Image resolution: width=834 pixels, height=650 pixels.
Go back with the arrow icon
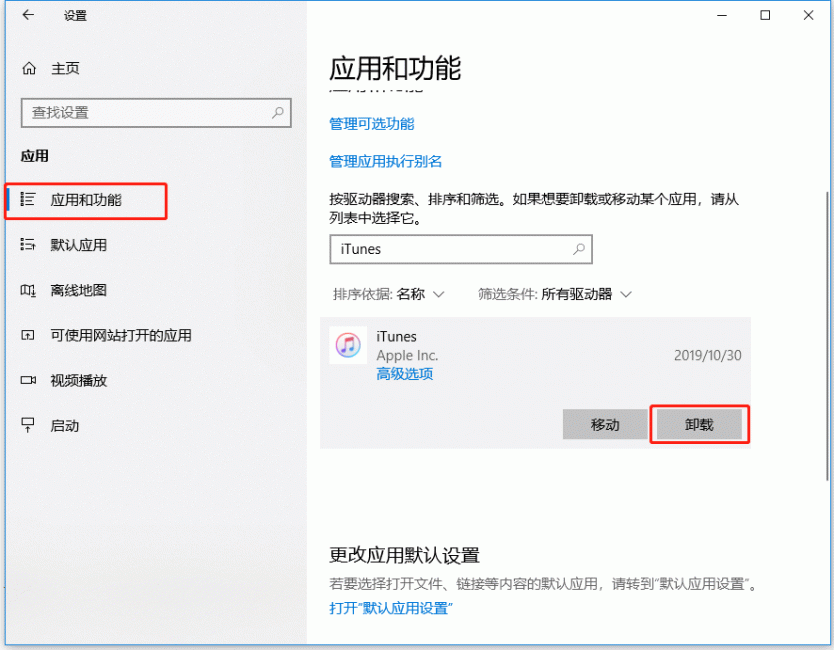28,15
